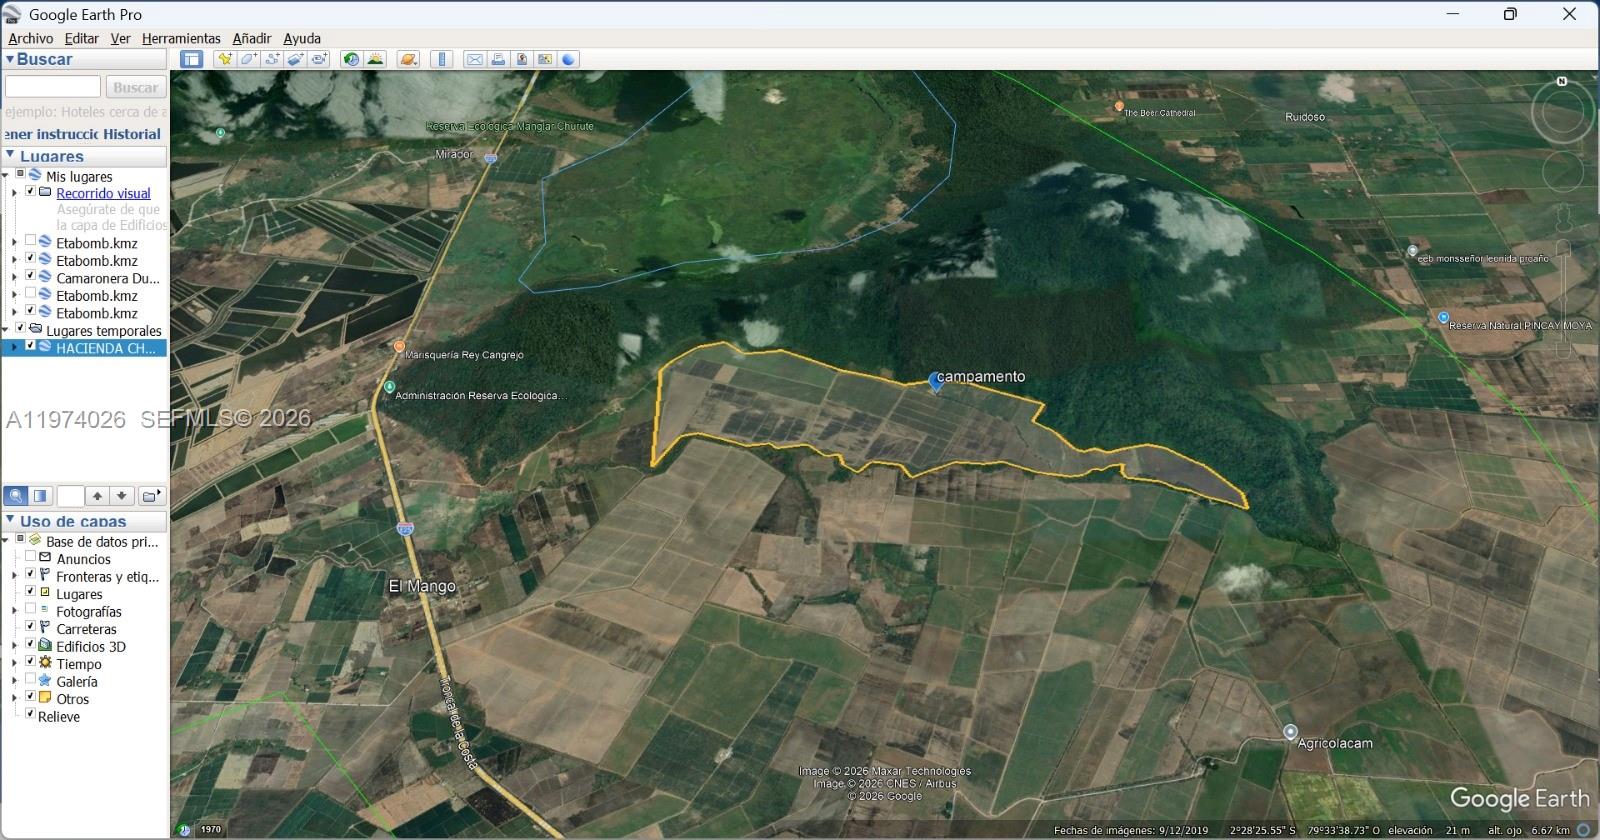Click the search text input field

tap(53, 87)
